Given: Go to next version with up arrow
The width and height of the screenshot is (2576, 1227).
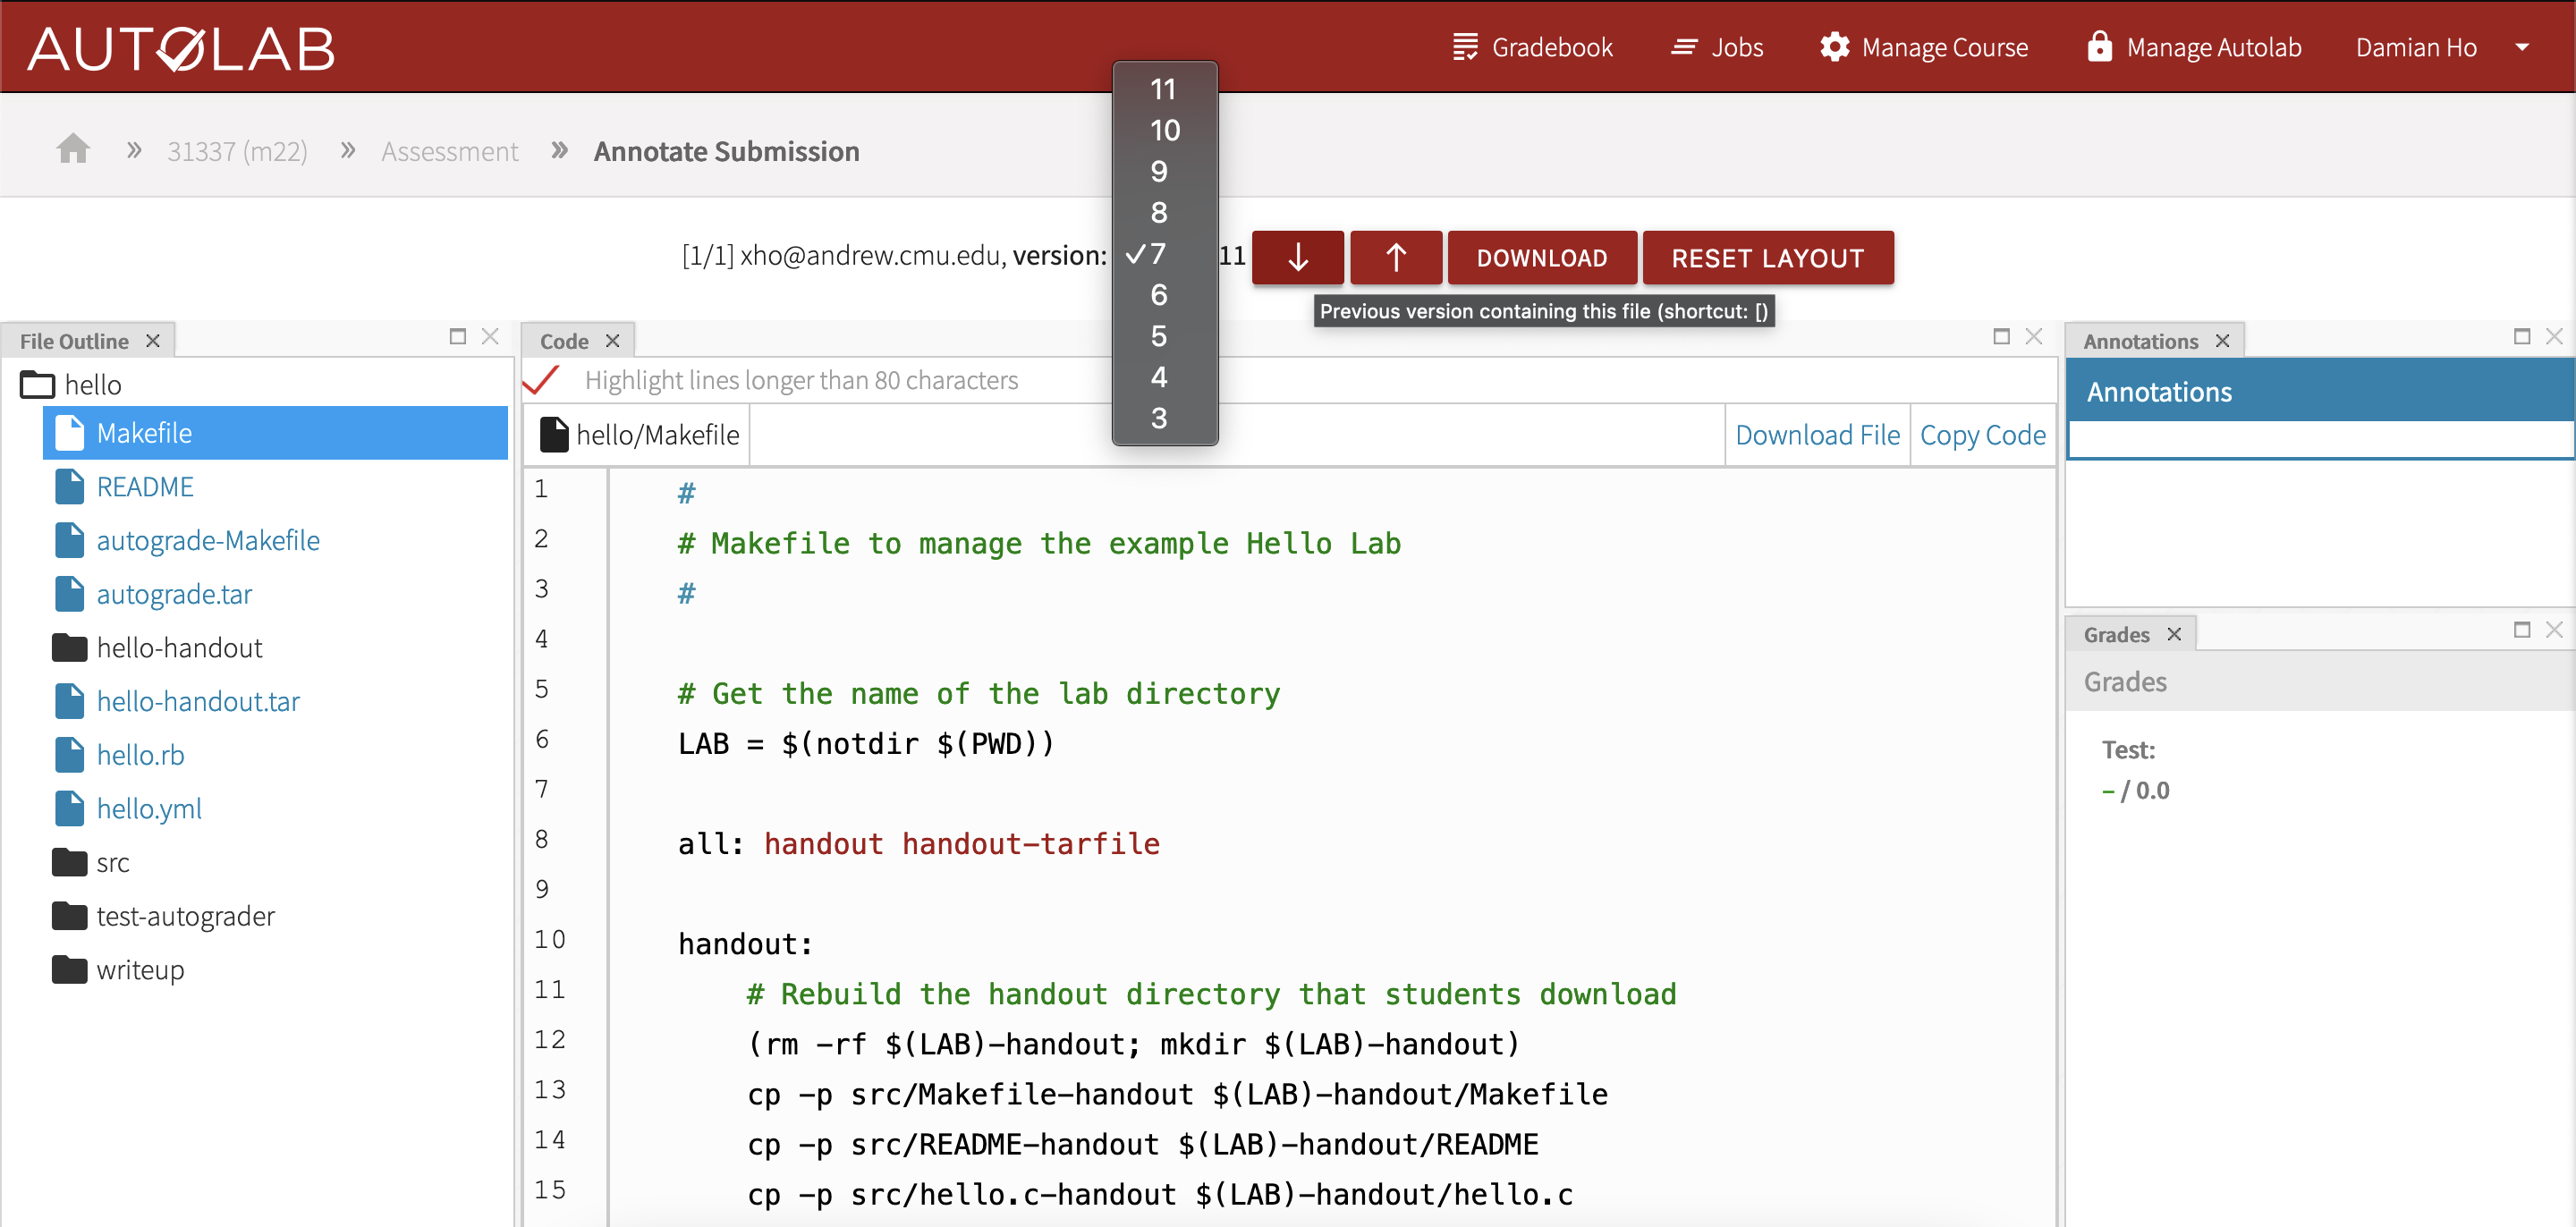Looking at the screenshot, I should click(x=1396, y=258).
